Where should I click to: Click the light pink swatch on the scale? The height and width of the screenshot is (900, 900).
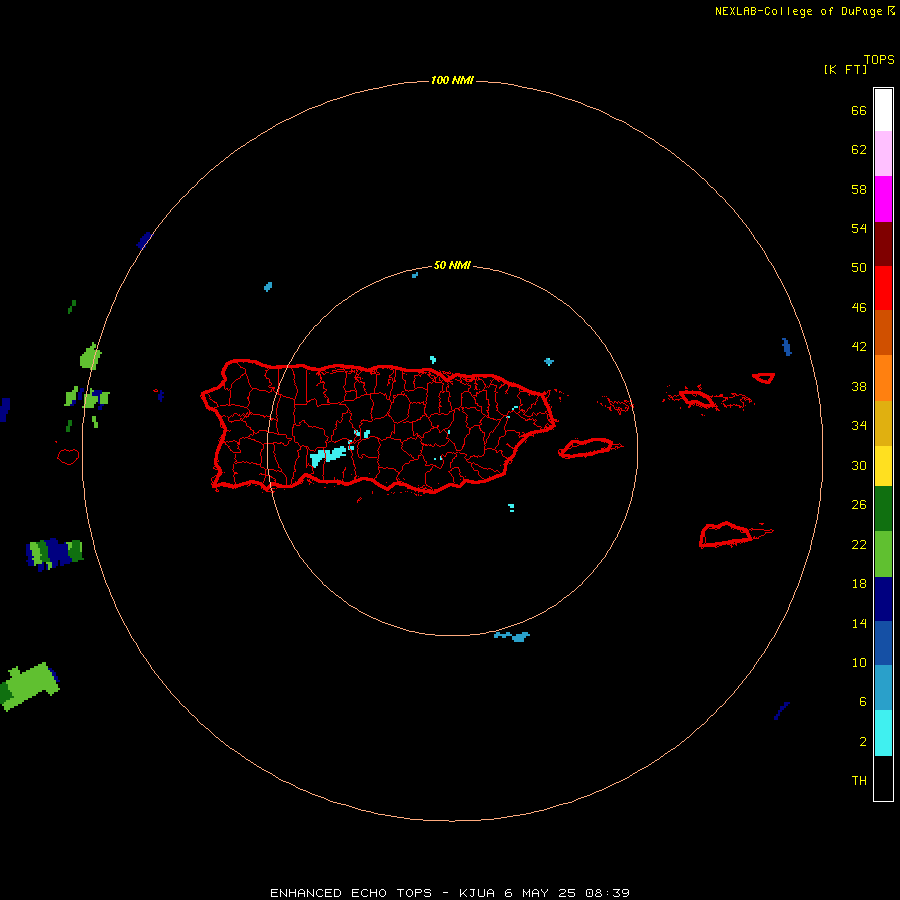pos(883,153)
